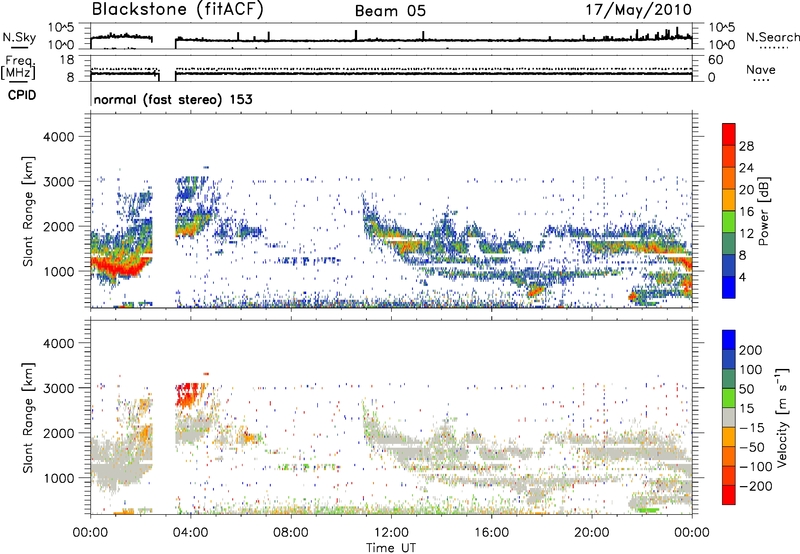This screenshot has width=800, height=554.
Task: Click "3000" tick on the velocity panel
Action: pyautogui.click(x=58, y=388)
